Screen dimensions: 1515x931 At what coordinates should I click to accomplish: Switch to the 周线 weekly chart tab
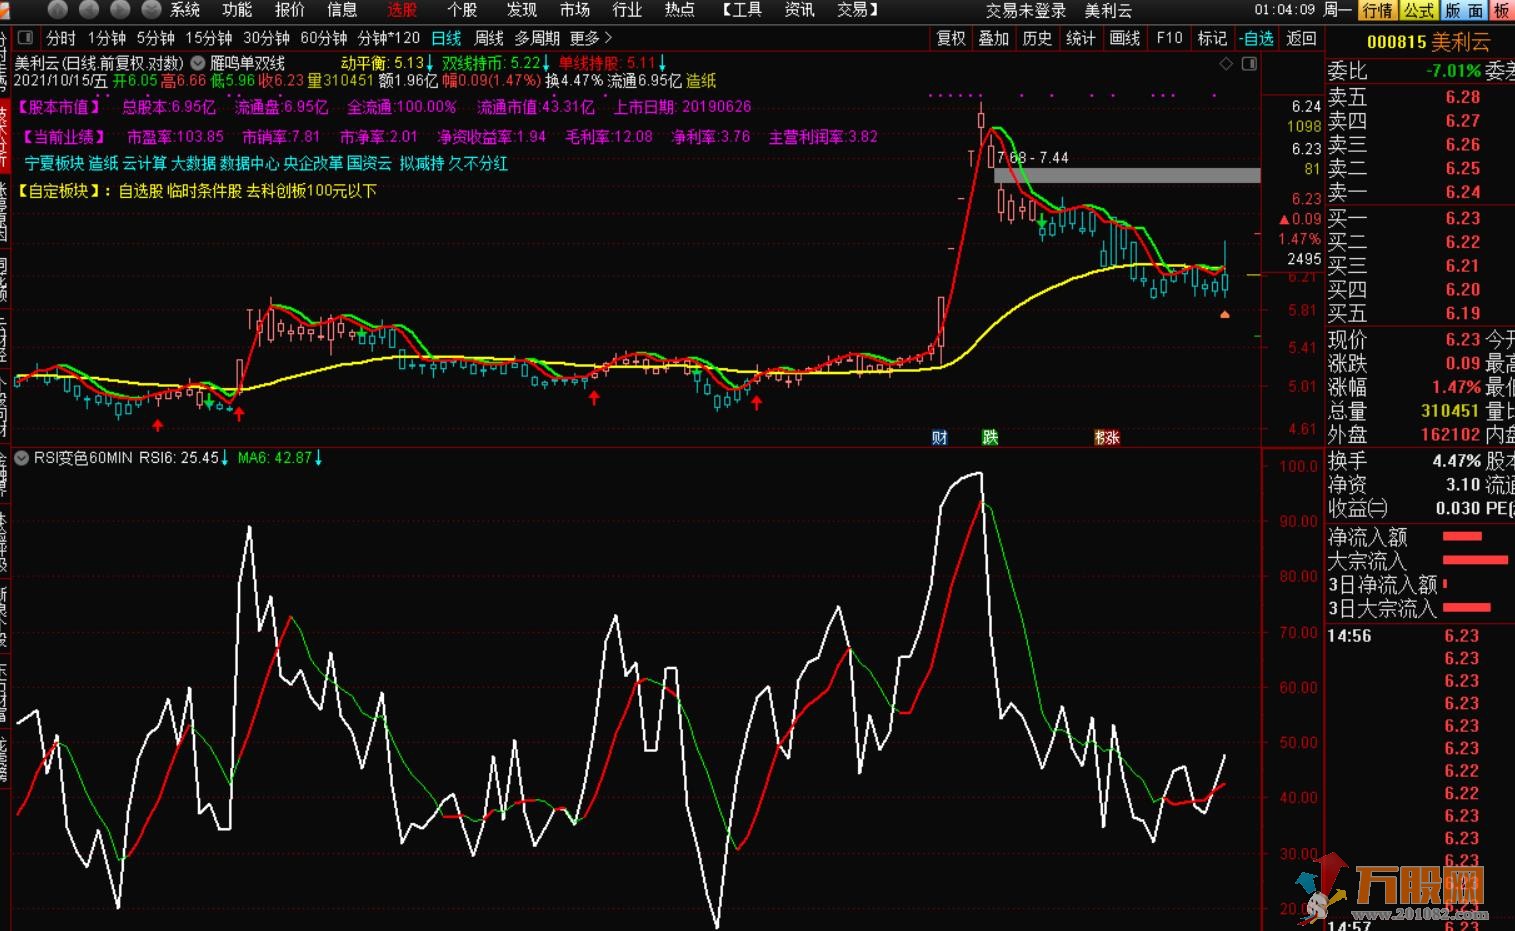[489, 38]
